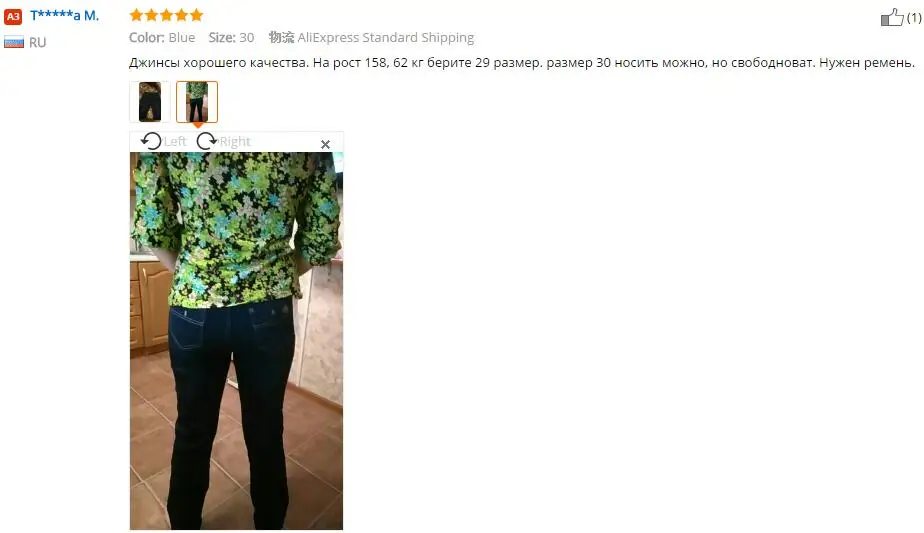Click the "Right" rotate label
924x533 pixels.
click(x=235, y=142)
